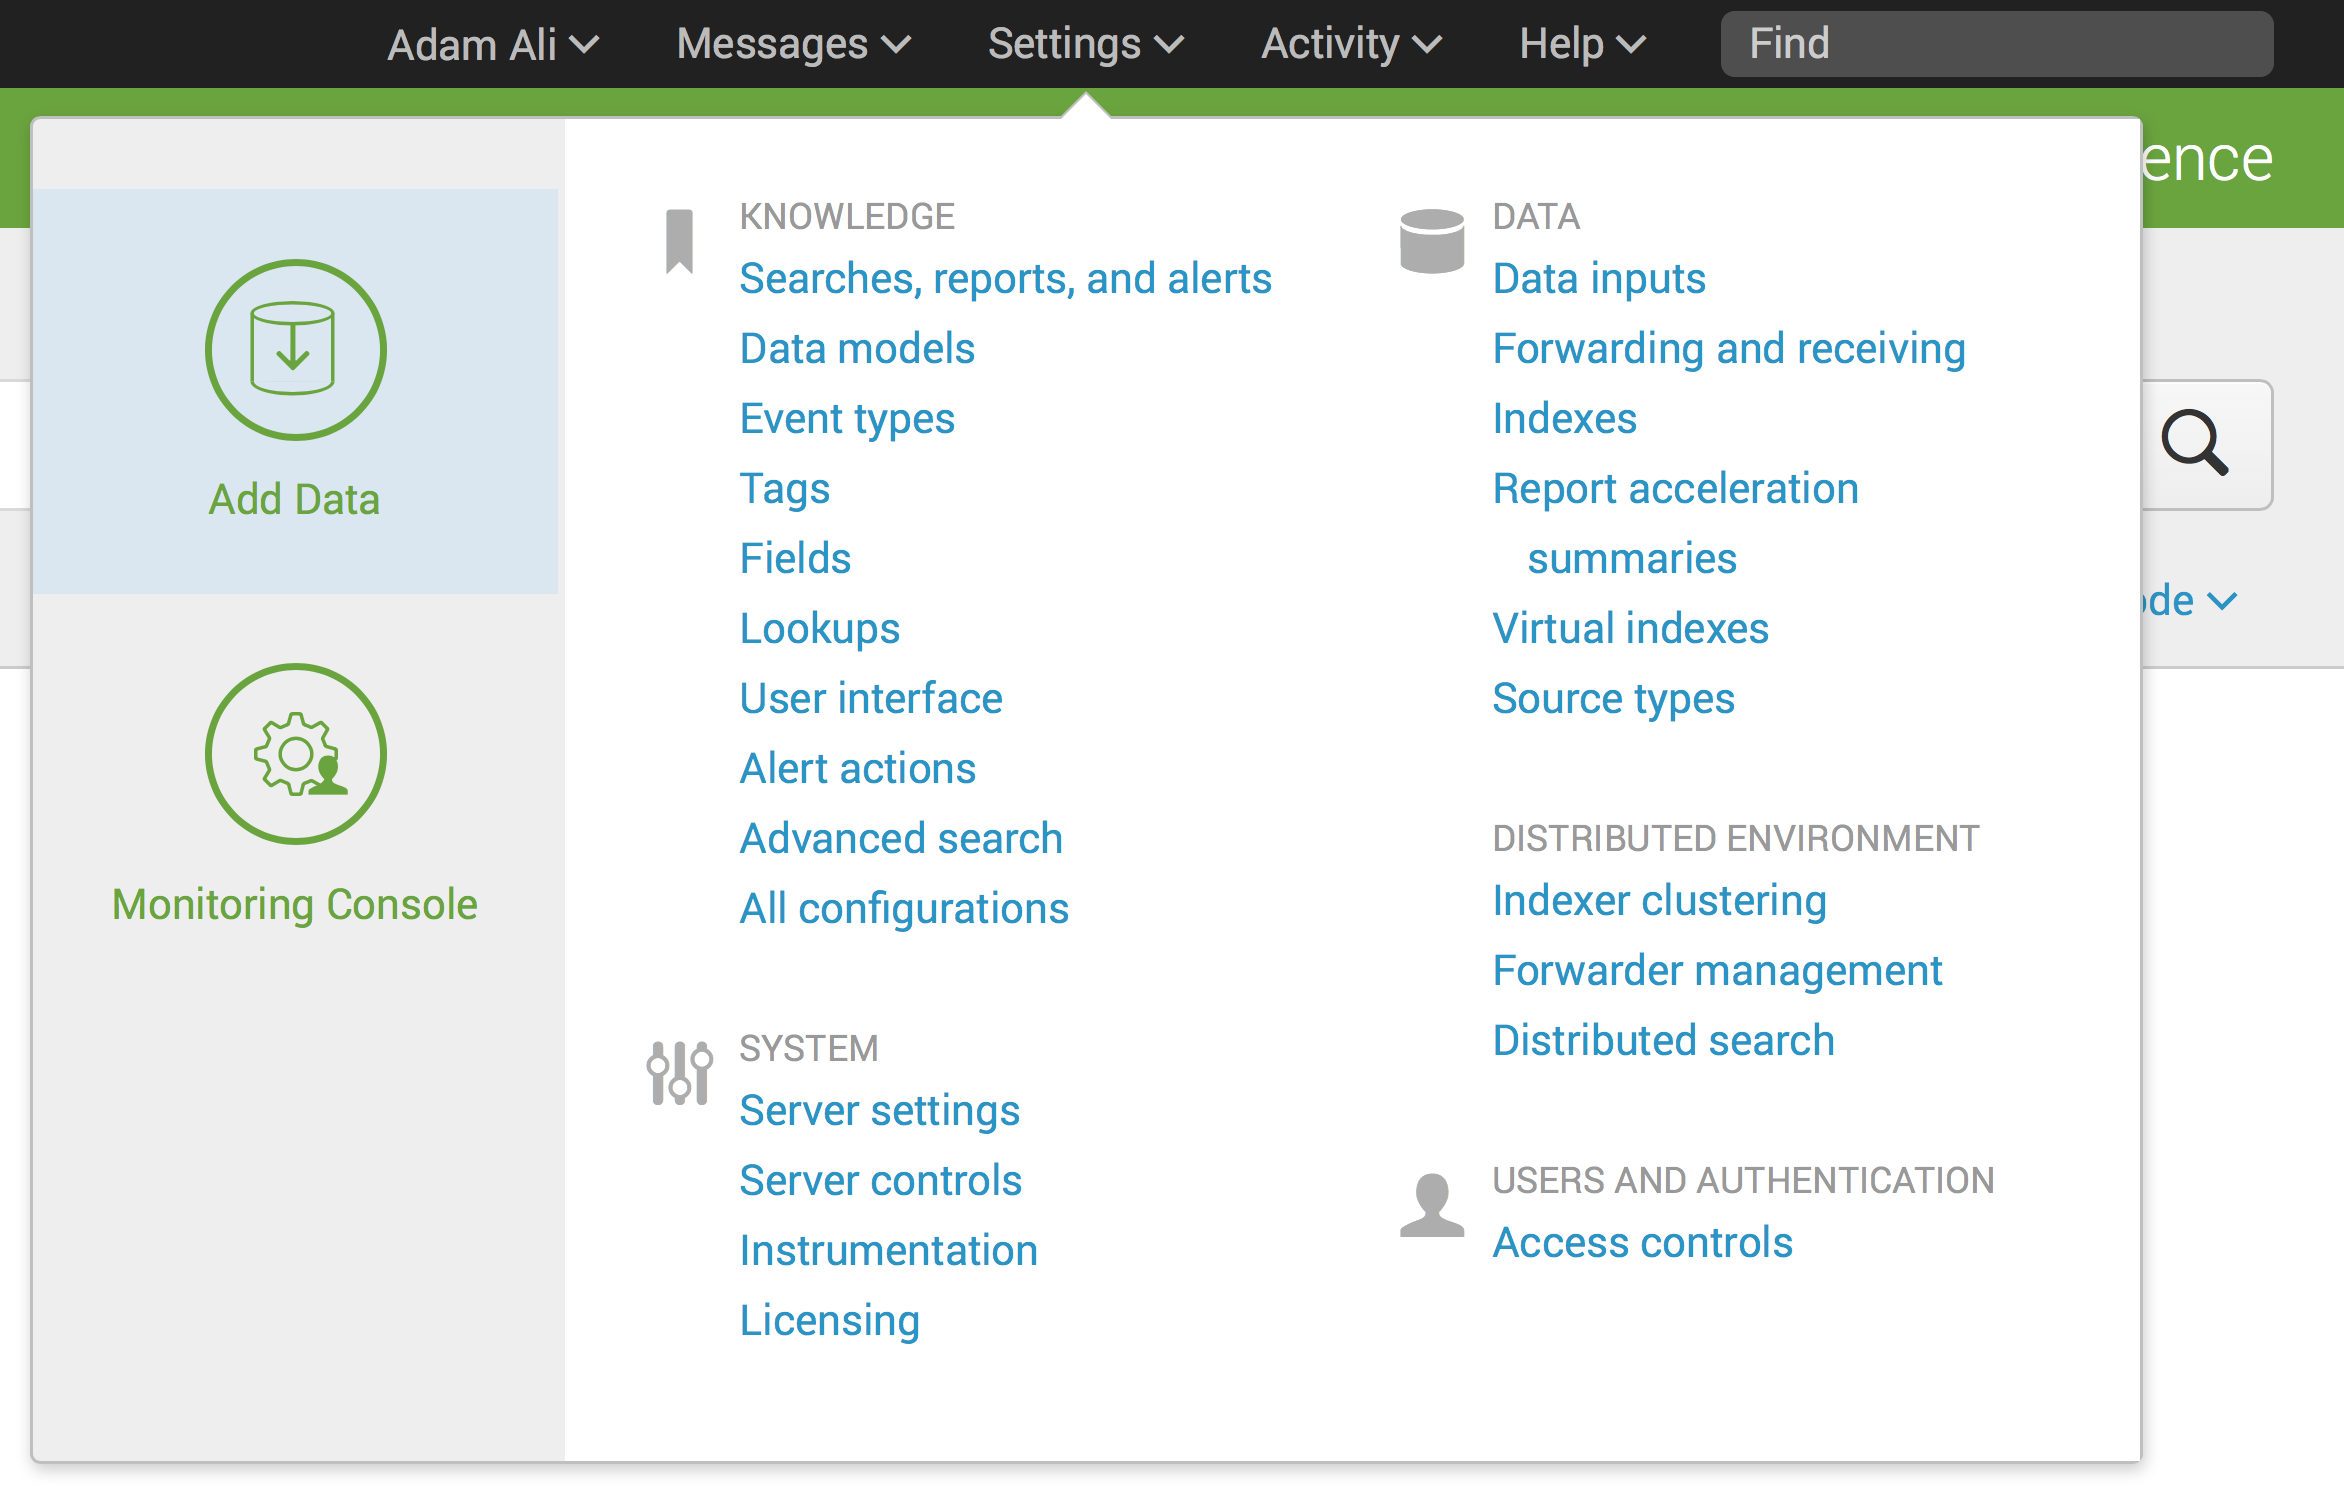Select the Tags menu entry
Screen dimensions: 2344x1510
(x=785, y=489)
